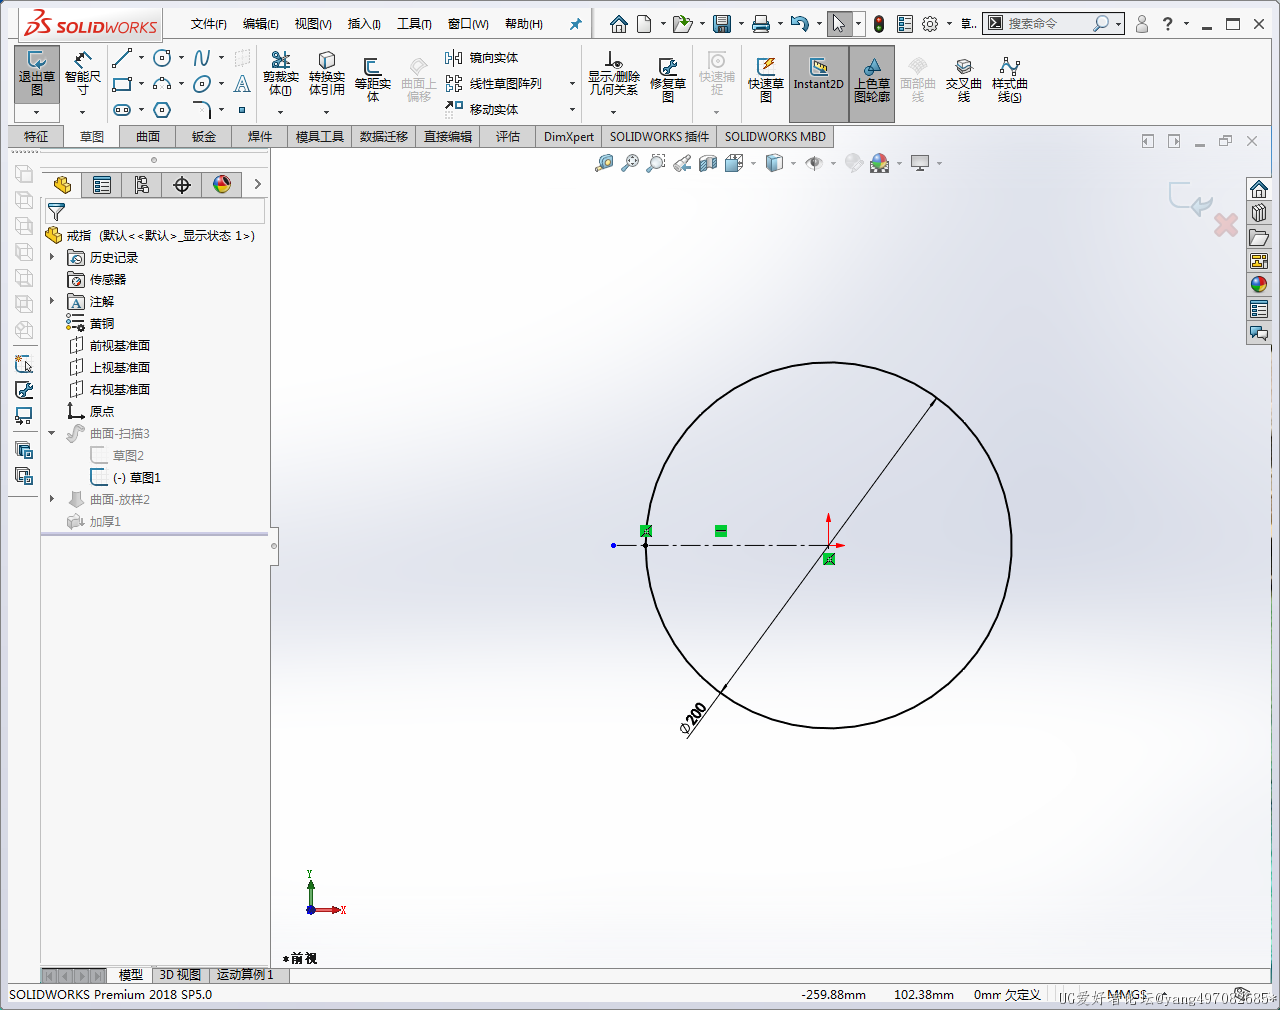The height and width of the screenshot is (1010, 1280).
Task: Select the Corner Rectangle tool
Action: pyautogui.click(x=122, y=84)
